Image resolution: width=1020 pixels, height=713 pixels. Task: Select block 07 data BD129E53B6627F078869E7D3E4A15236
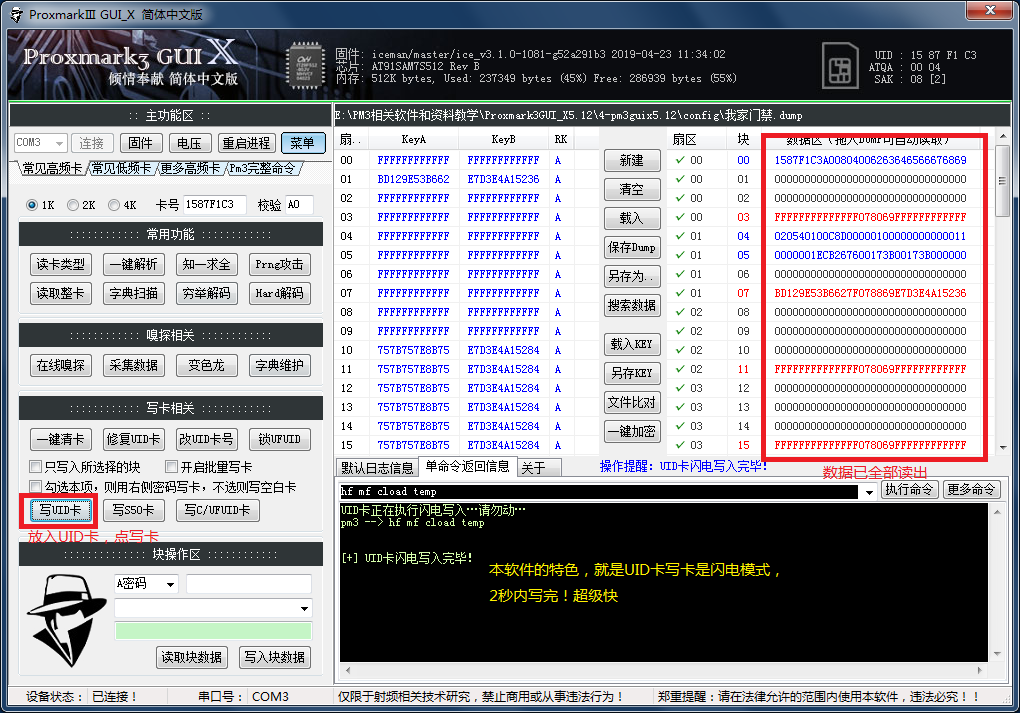(x=870, y=293)
